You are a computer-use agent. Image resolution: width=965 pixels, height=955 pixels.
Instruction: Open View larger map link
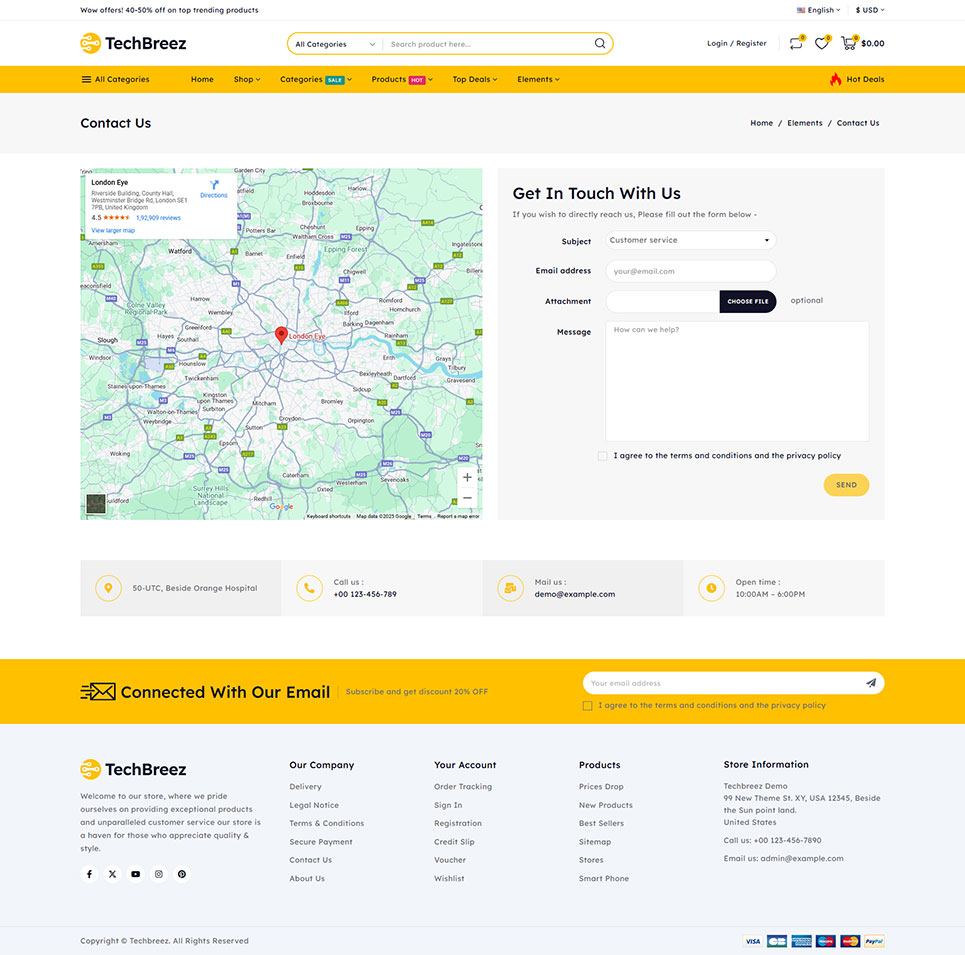pos(113,230)
